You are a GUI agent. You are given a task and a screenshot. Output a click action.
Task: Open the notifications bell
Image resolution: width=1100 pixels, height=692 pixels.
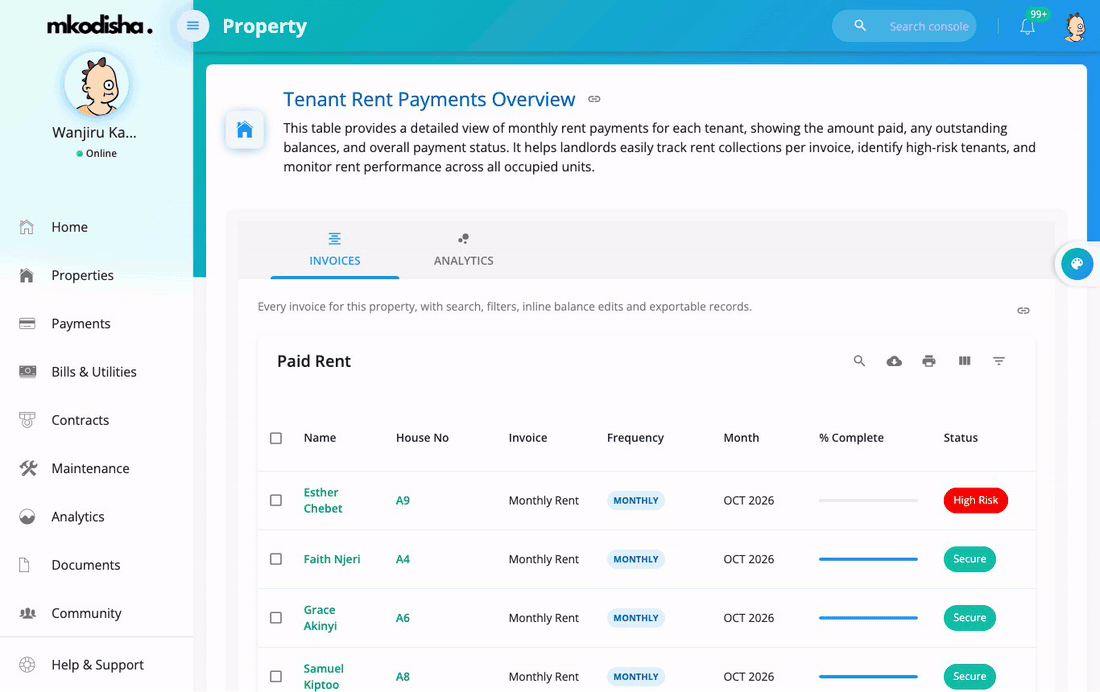(x=1027, y=27)
